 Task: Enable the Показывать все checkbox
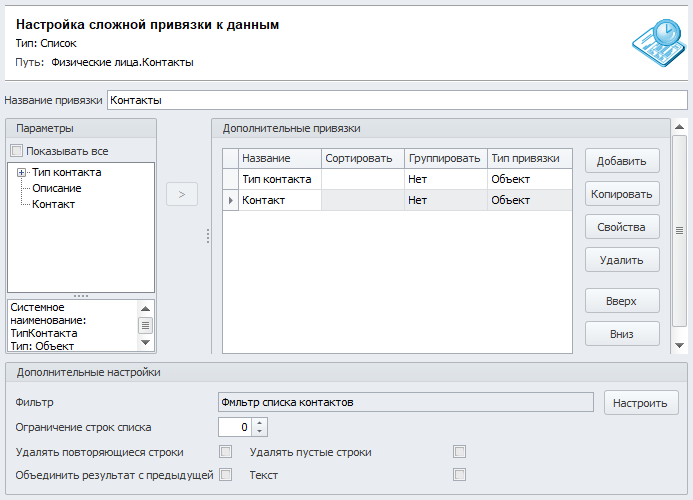pyautogui.click(x=17, y=151)
